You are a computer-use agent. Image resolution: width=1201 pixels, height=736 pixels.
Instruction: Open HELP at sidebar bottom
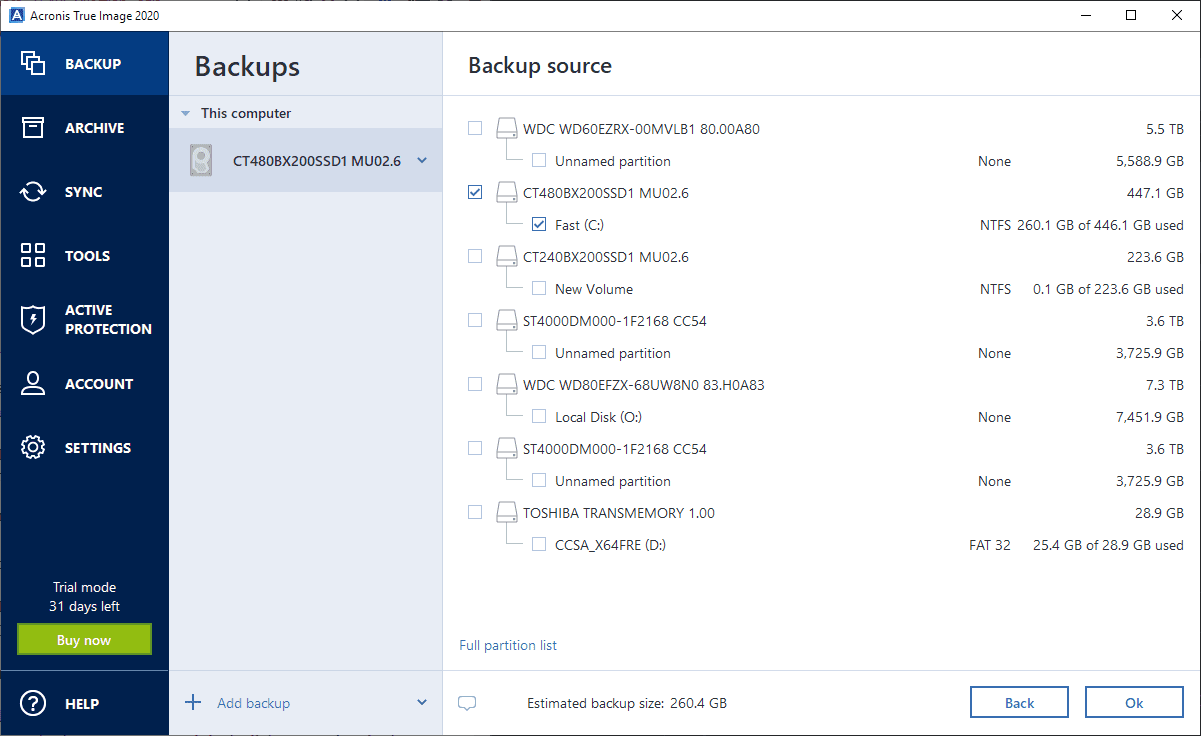tap(85, 703)
